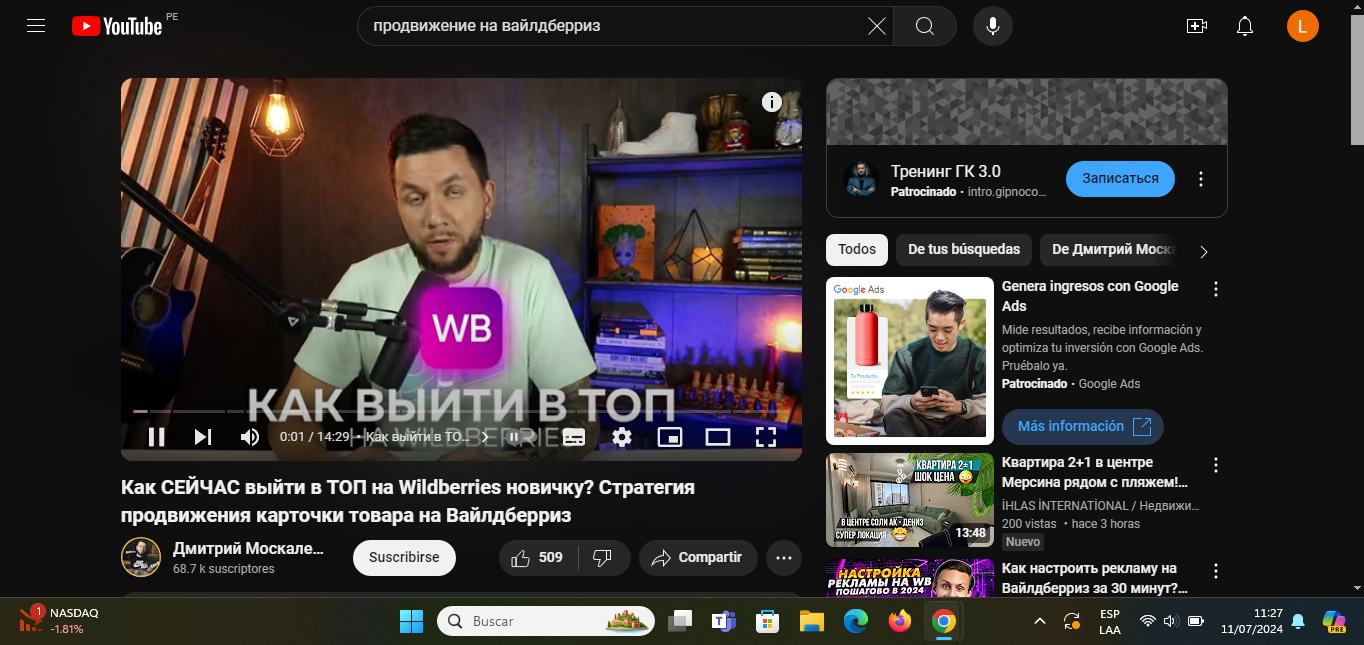Open options for Google Ads suggestion
Image resolution: width=1364 pixels, height=645 pixels.
pos(1216,290)
